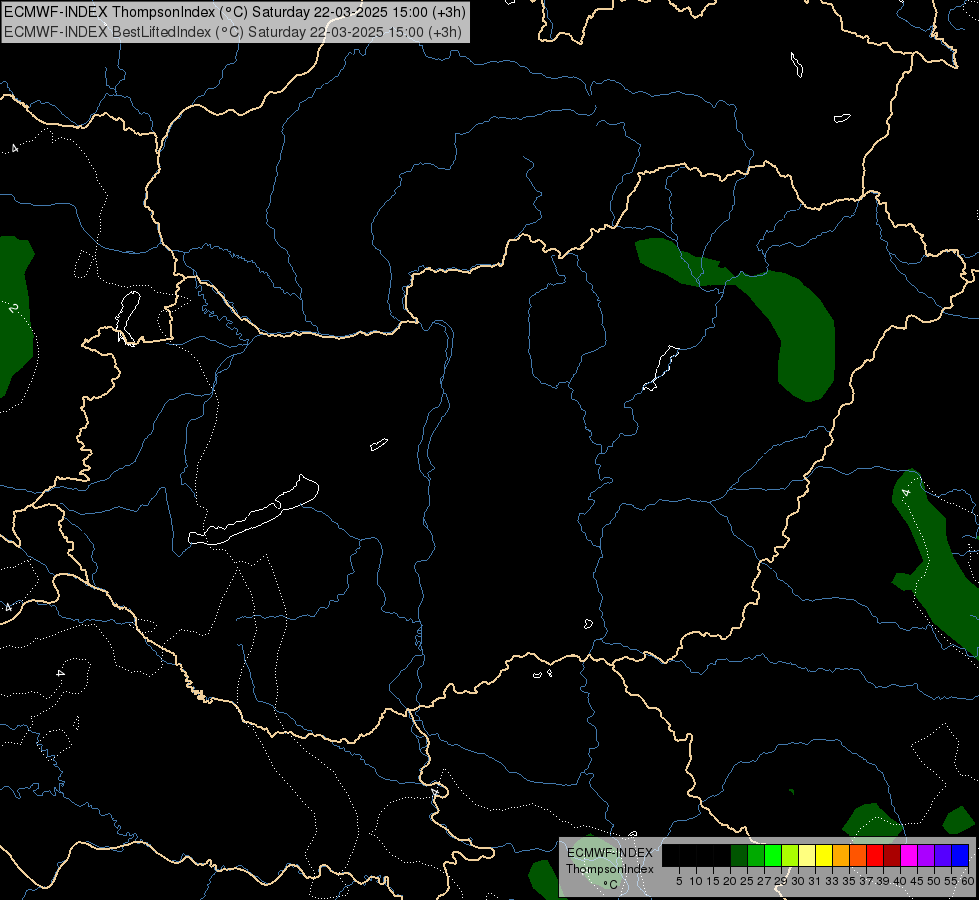Click the °C unit in legend
The image size is (979, 900).
pos(610,884)
